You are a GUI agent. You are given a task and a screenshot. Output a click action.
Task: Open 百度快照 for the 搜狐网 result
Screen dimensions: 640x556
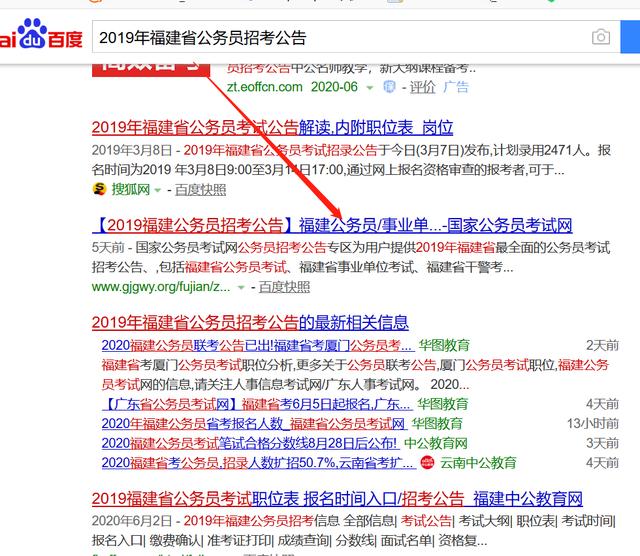[200, 189]
